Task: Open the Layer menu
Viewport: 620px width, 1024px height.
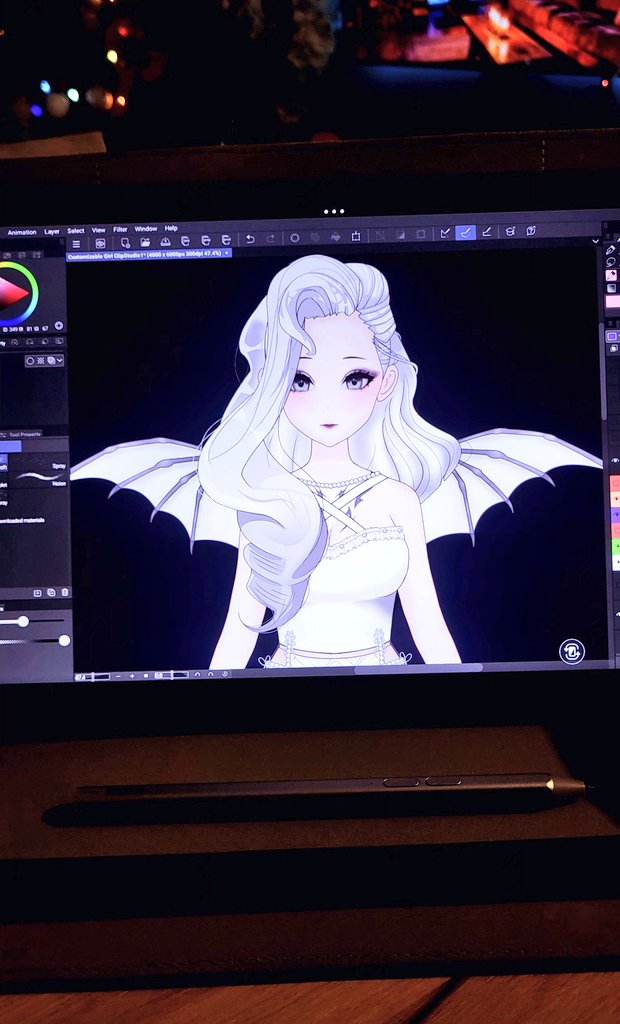Action: [52, 231]
